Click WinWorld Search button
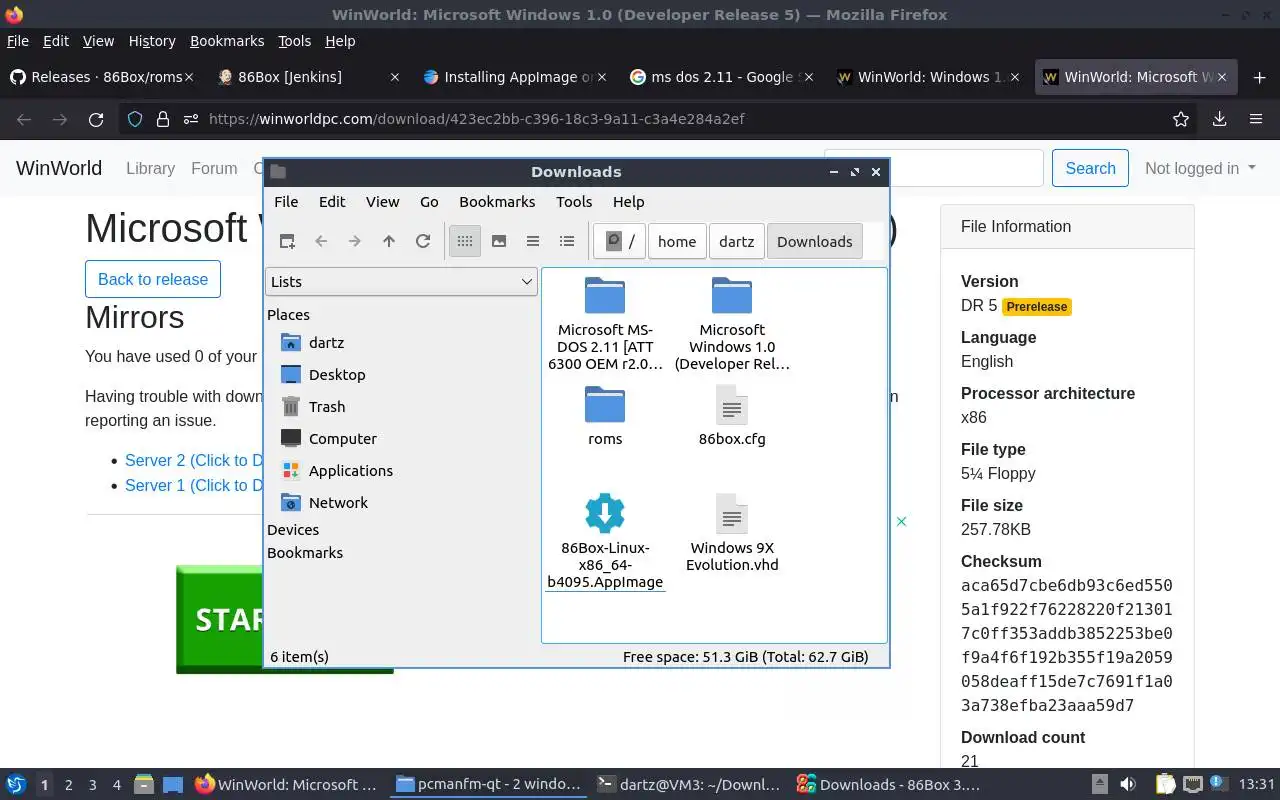 [x=1090, y=168]
